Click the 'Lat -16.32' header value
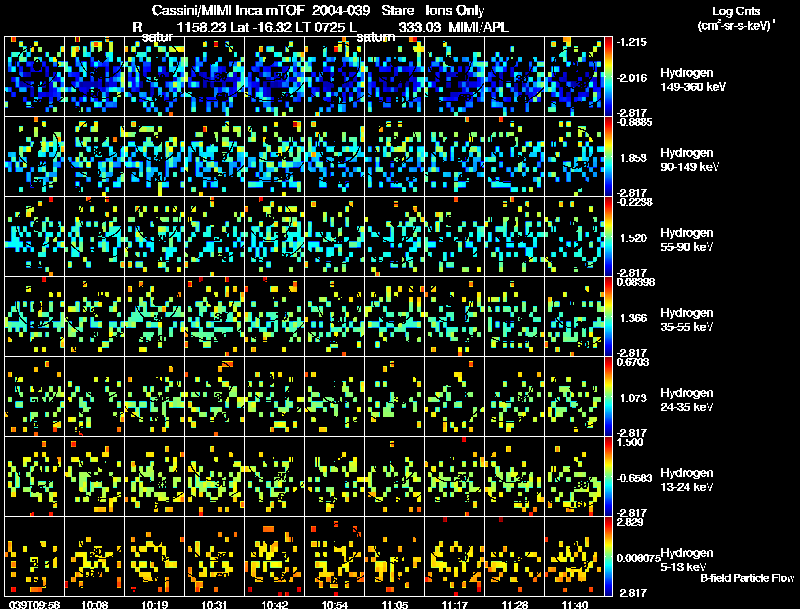Screen dimensions: 800x609 260,27
